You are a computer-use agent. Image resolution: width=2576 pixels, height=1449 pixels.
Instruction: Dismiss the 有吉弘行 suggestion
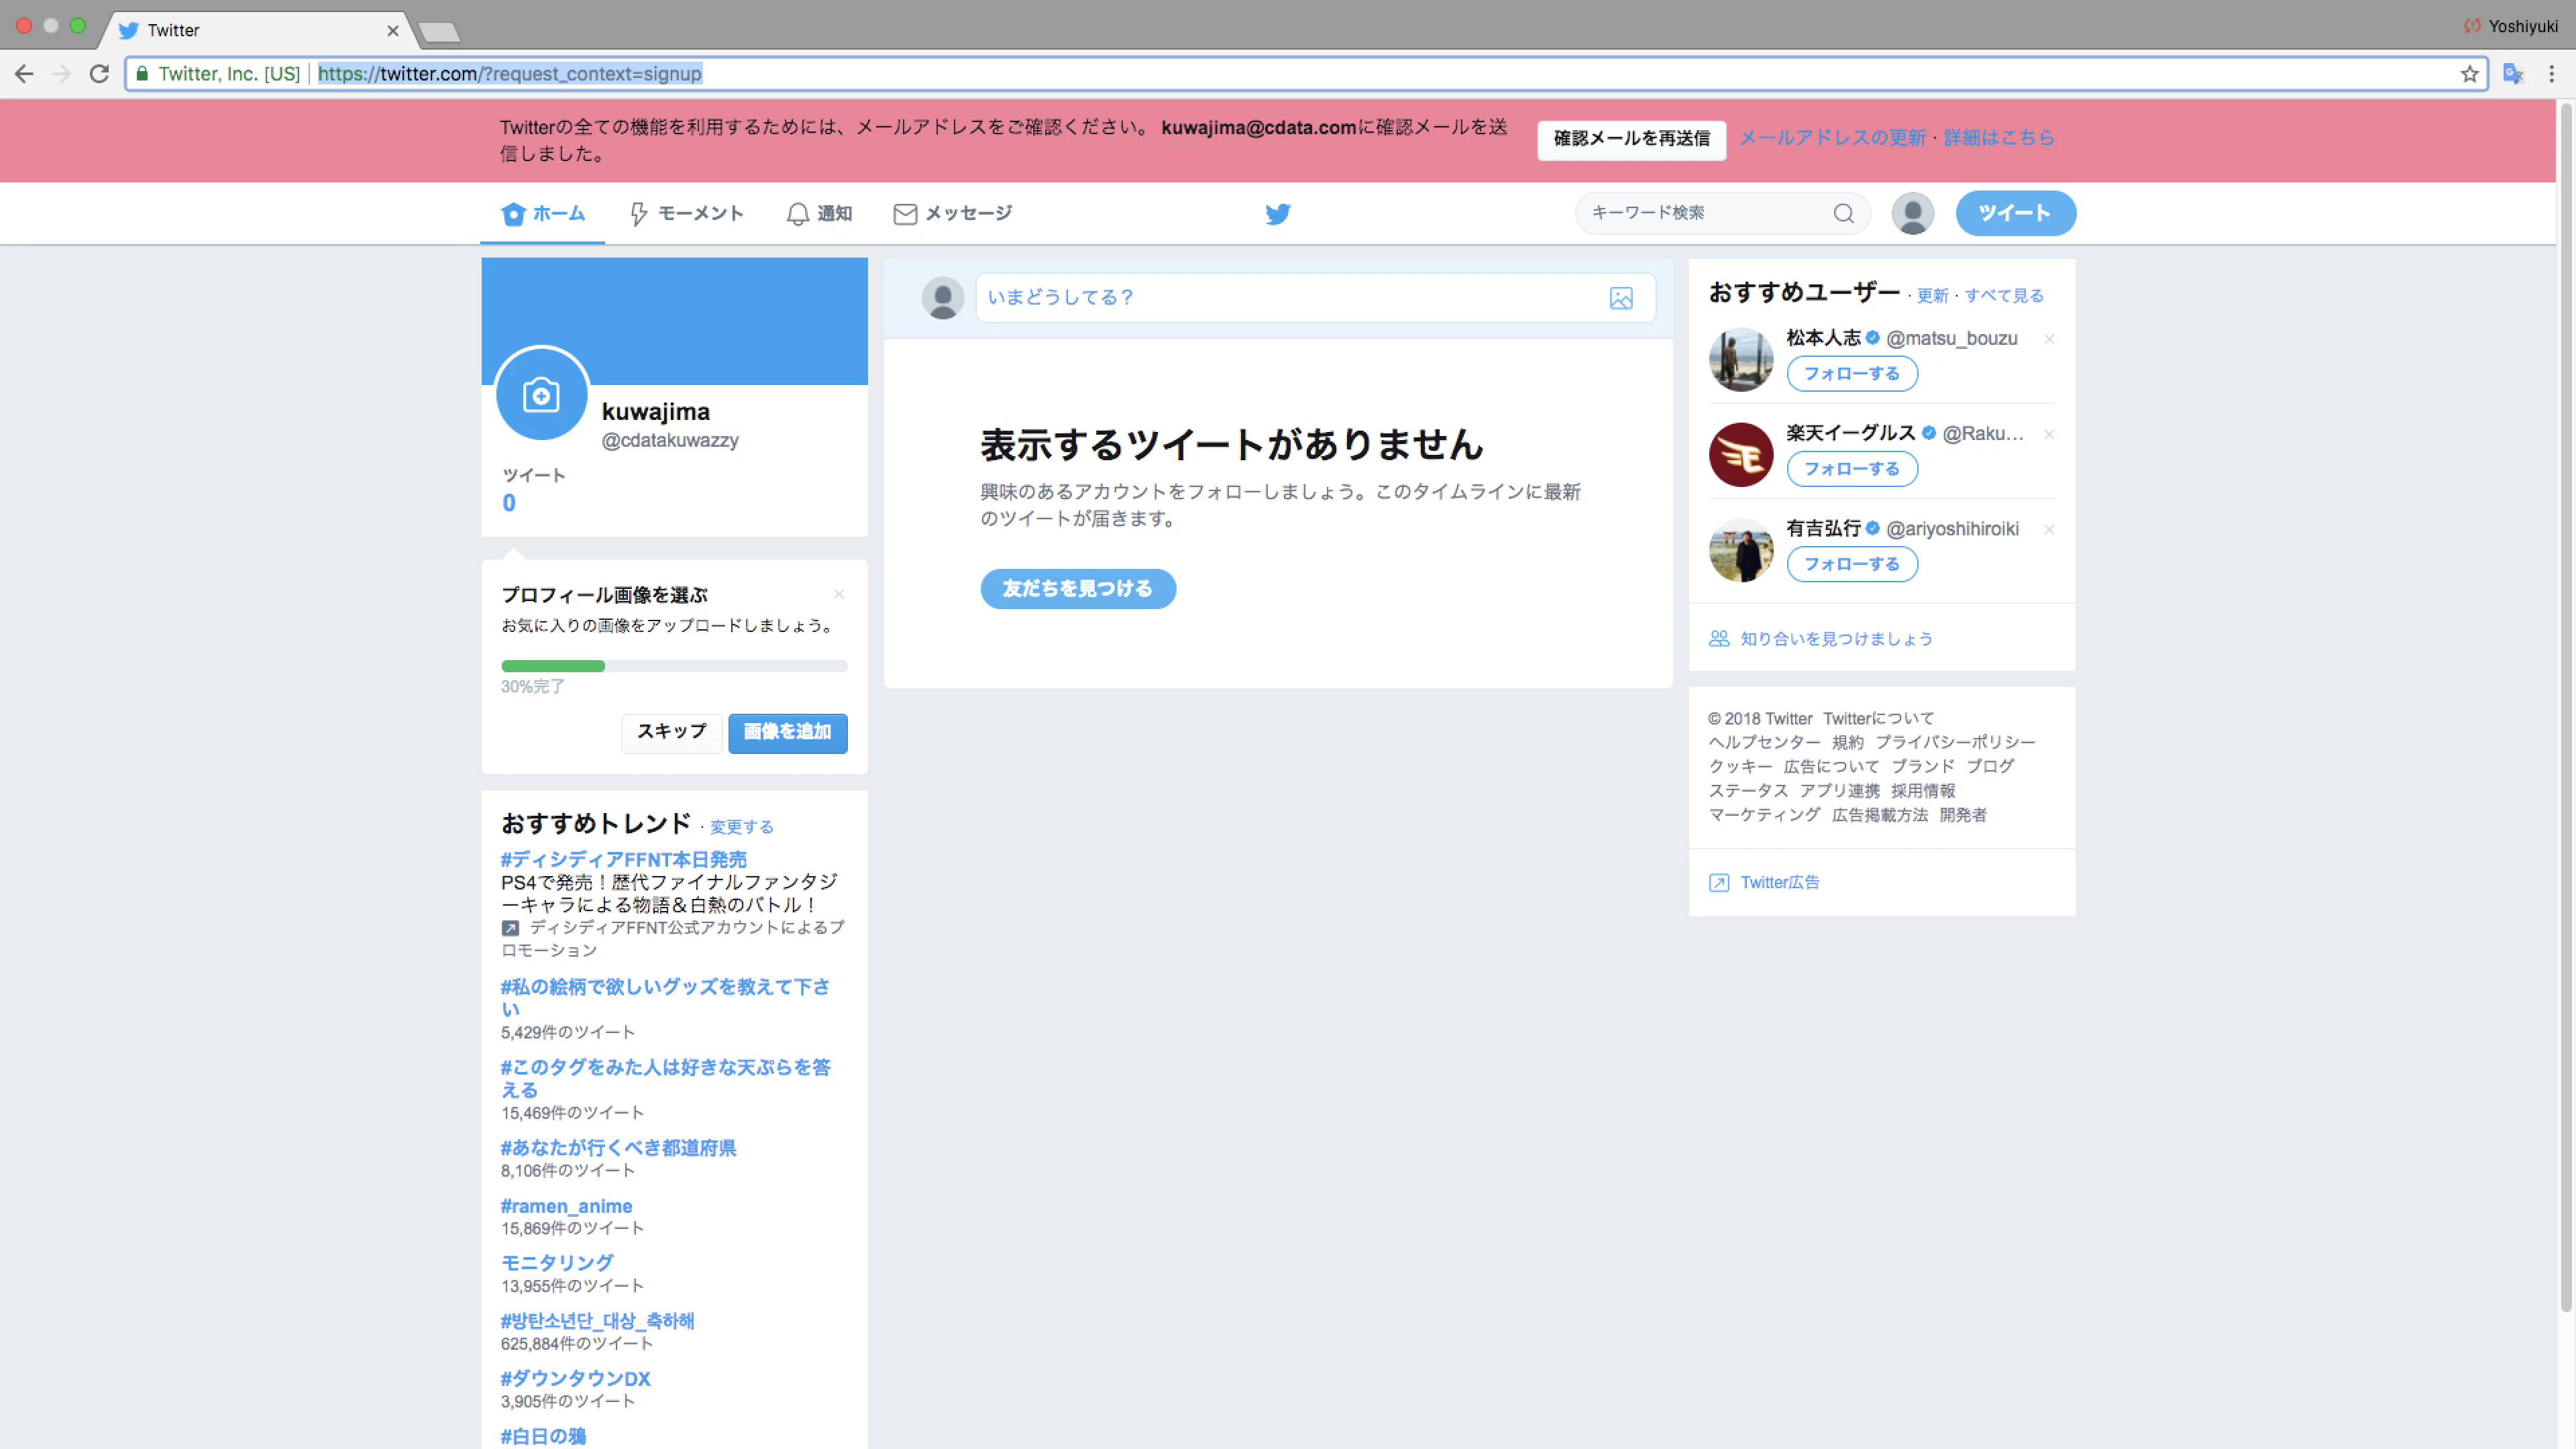pyautogui.click(x=2049, y=529)
